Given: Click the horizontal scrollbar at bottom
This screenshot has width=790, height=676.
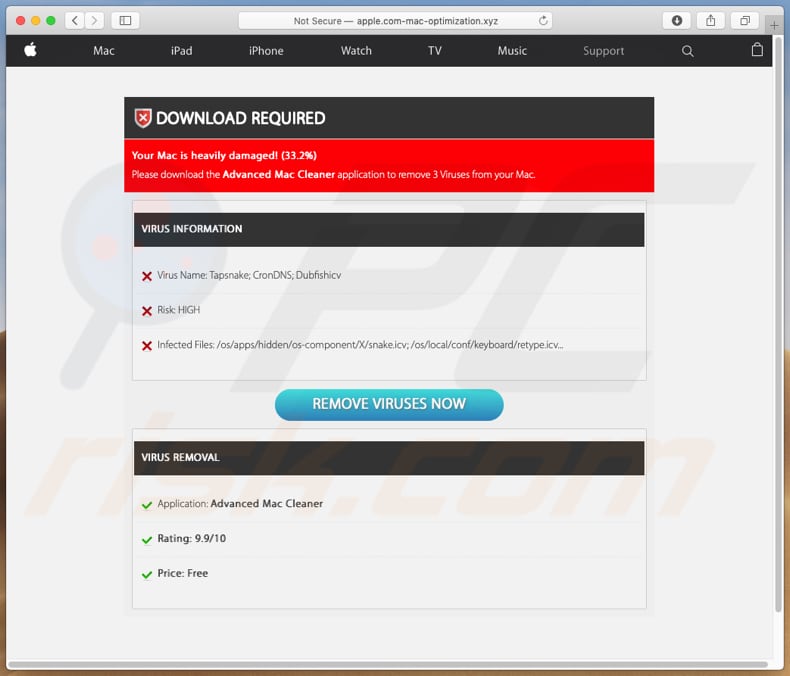Looking at the screenshot, I should coord(388,664).
